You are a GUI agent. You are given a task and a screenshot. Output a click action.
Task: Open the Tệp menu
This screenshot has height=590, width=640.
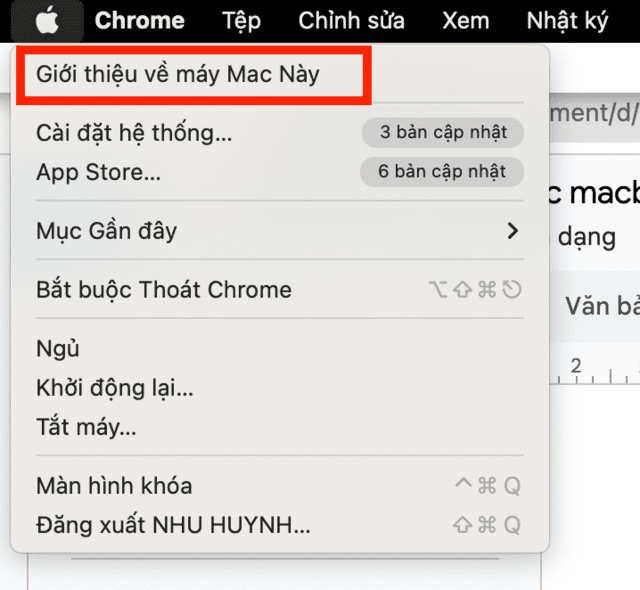(x=241, y=21)
